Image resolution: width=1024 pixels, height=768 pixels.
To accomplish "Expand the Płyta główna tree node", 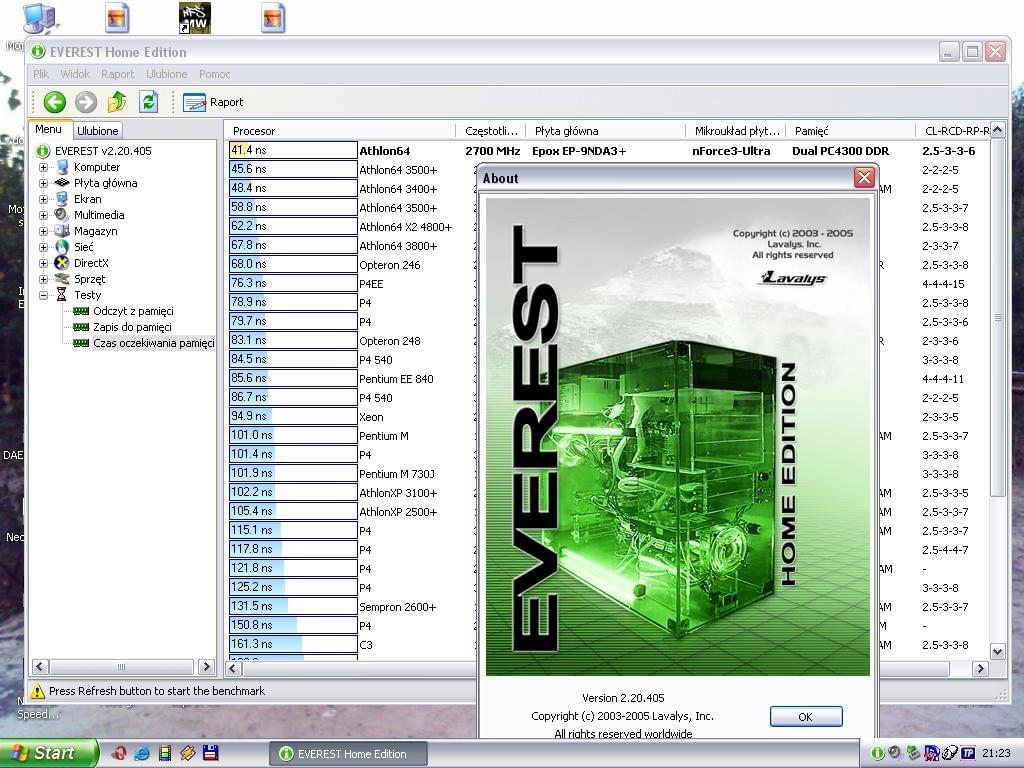I will click(x=44, y=184).
